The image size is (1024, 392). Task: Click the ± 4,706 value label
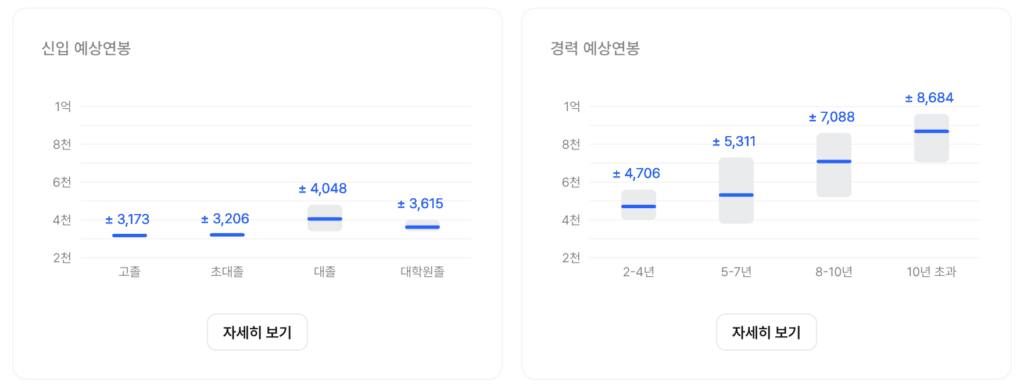click(637, 174)
